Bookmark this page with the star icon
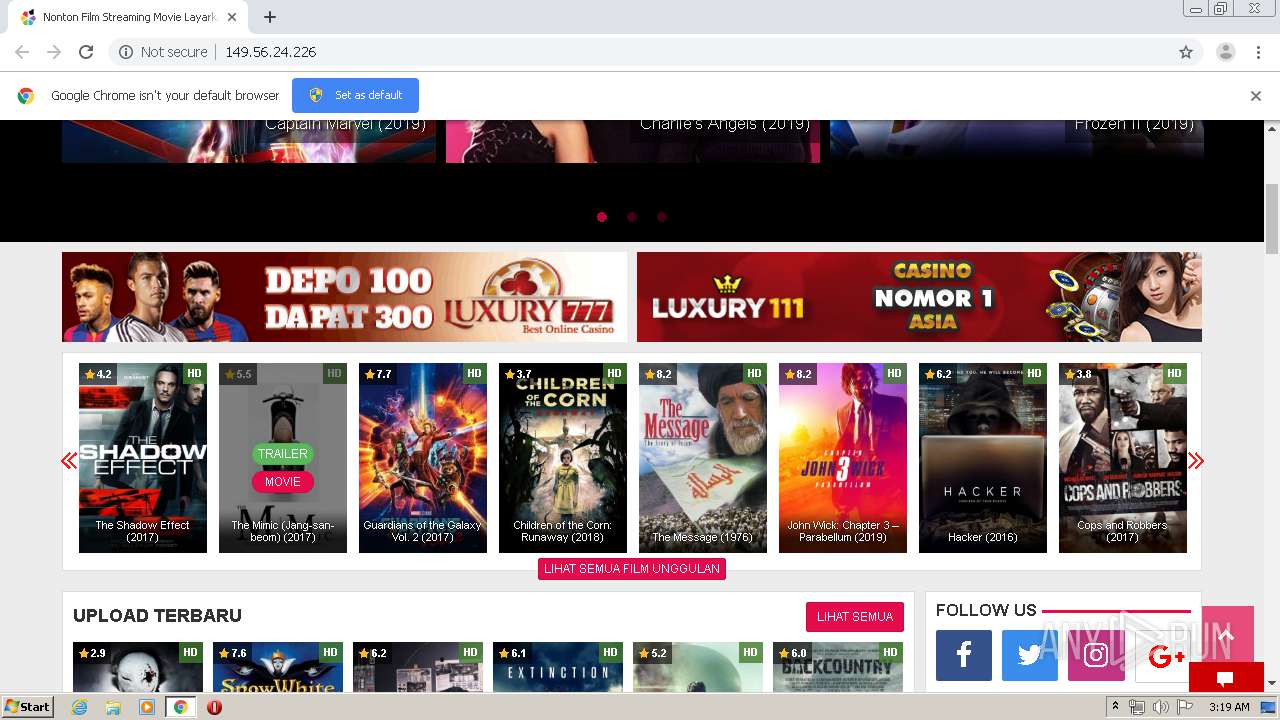1280x720 pixels. pyautogui.click(x=1186, y=52)
